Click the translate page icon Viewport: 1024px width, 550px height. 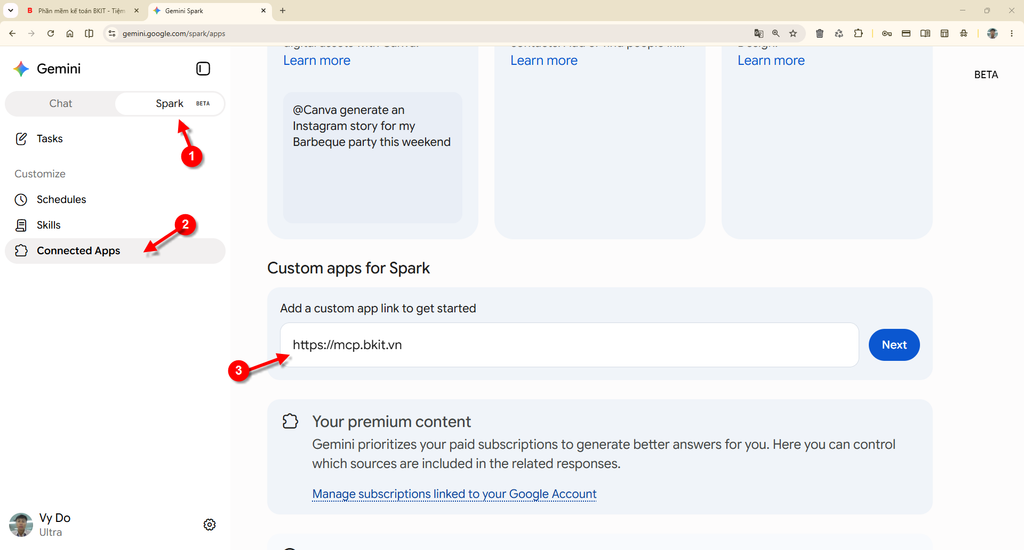(x=758, y=33)
